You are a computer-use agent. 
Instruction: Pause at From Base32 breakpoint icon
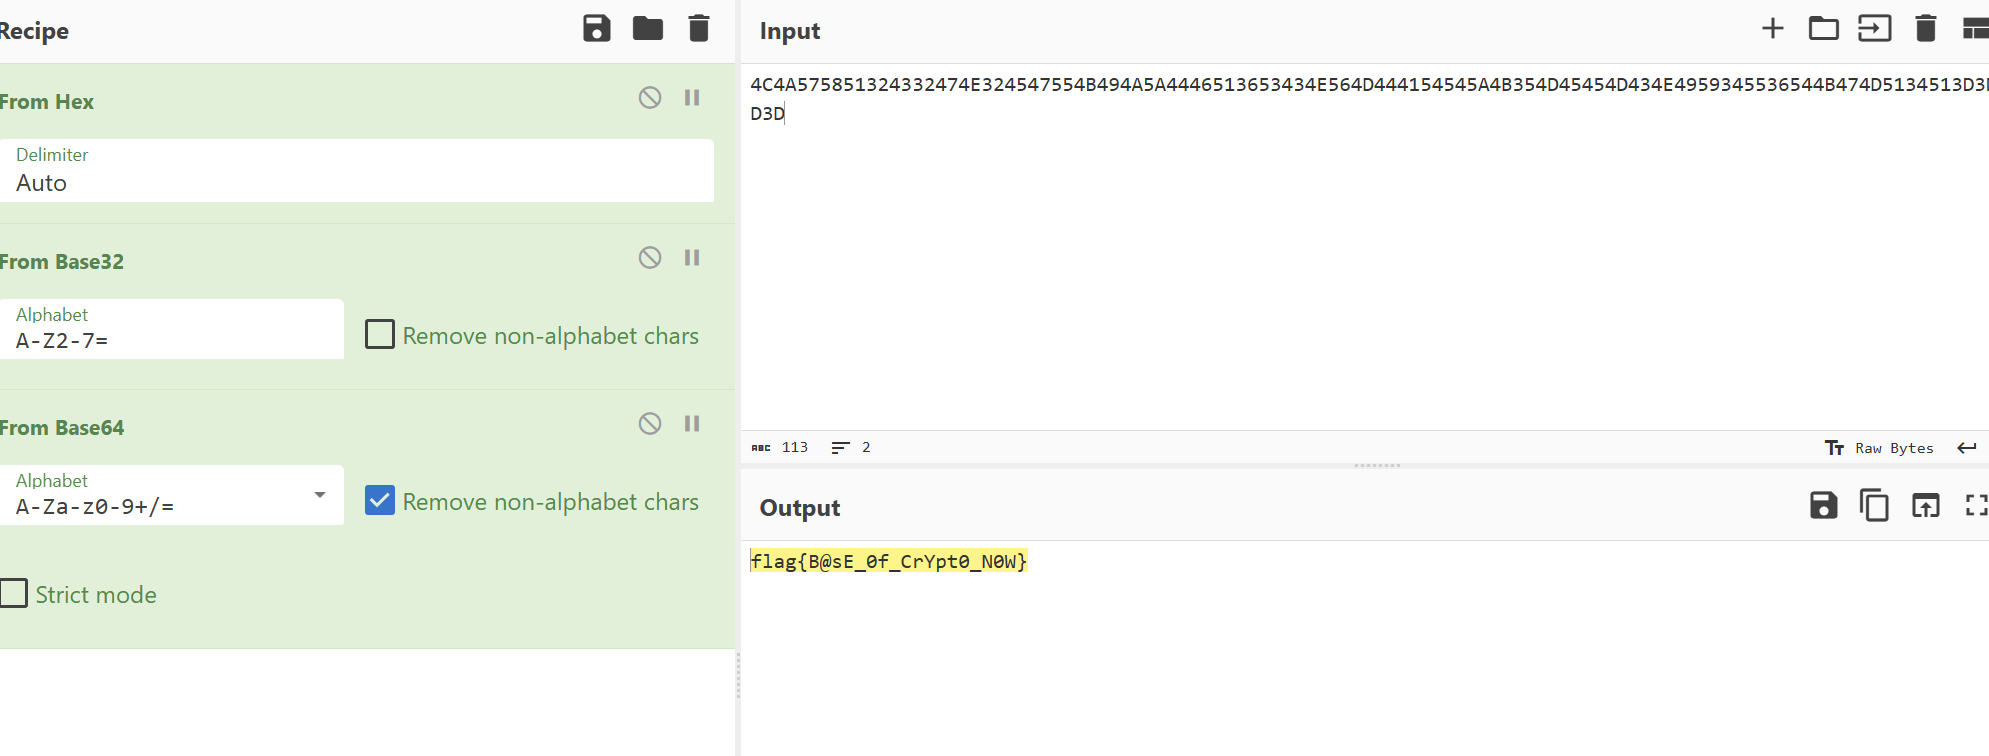point(692,258)
